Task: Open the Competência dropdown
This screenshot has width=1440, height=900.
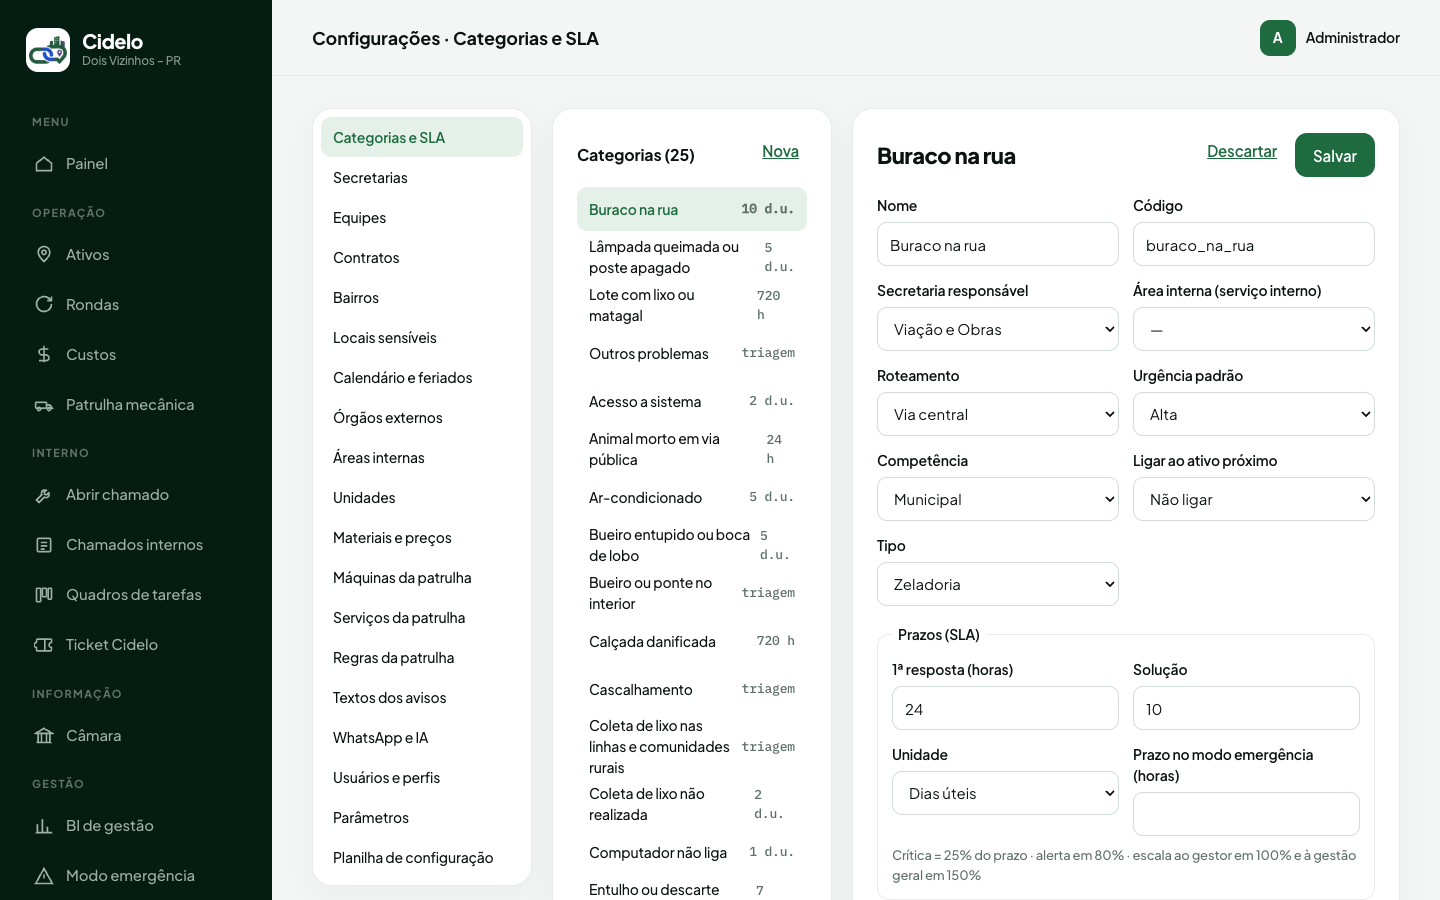Action: [x=998, y=499]
